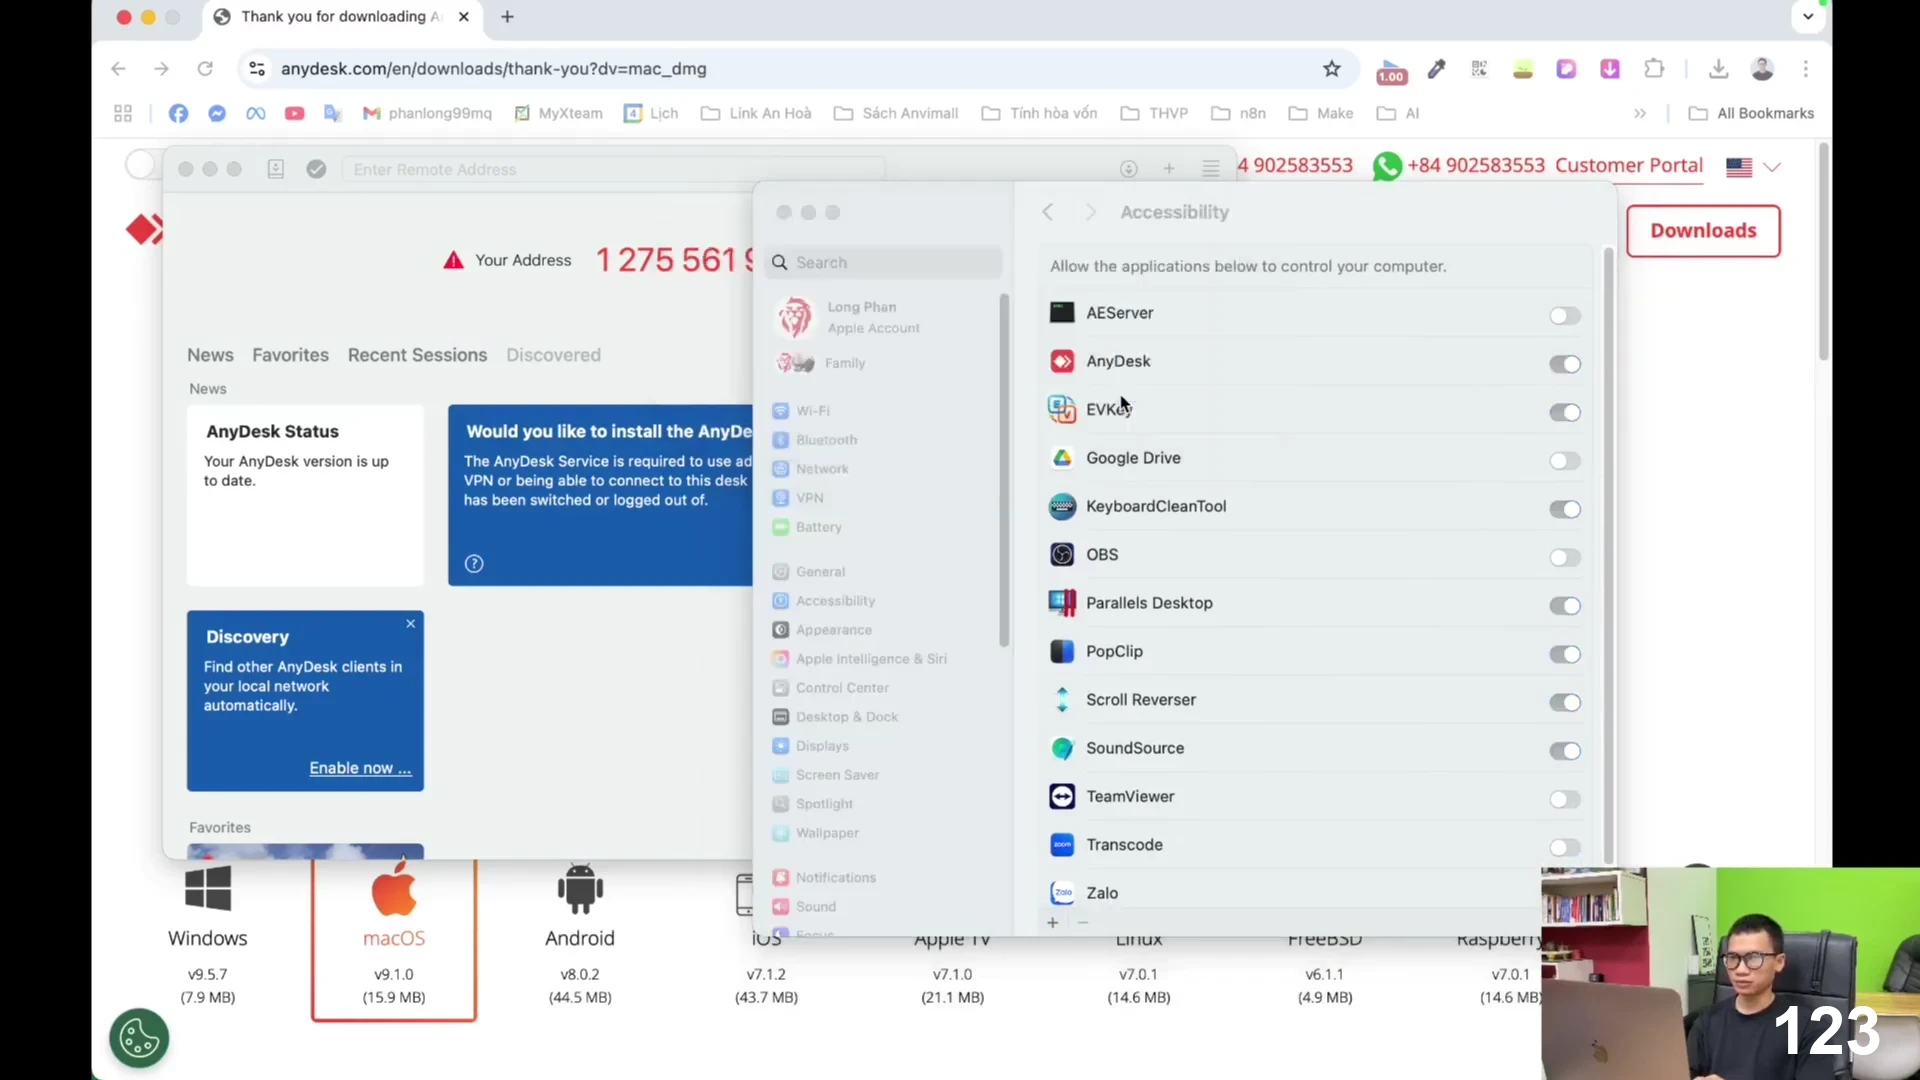Open the Link An Hoà bookmark folder

point(756,113)
